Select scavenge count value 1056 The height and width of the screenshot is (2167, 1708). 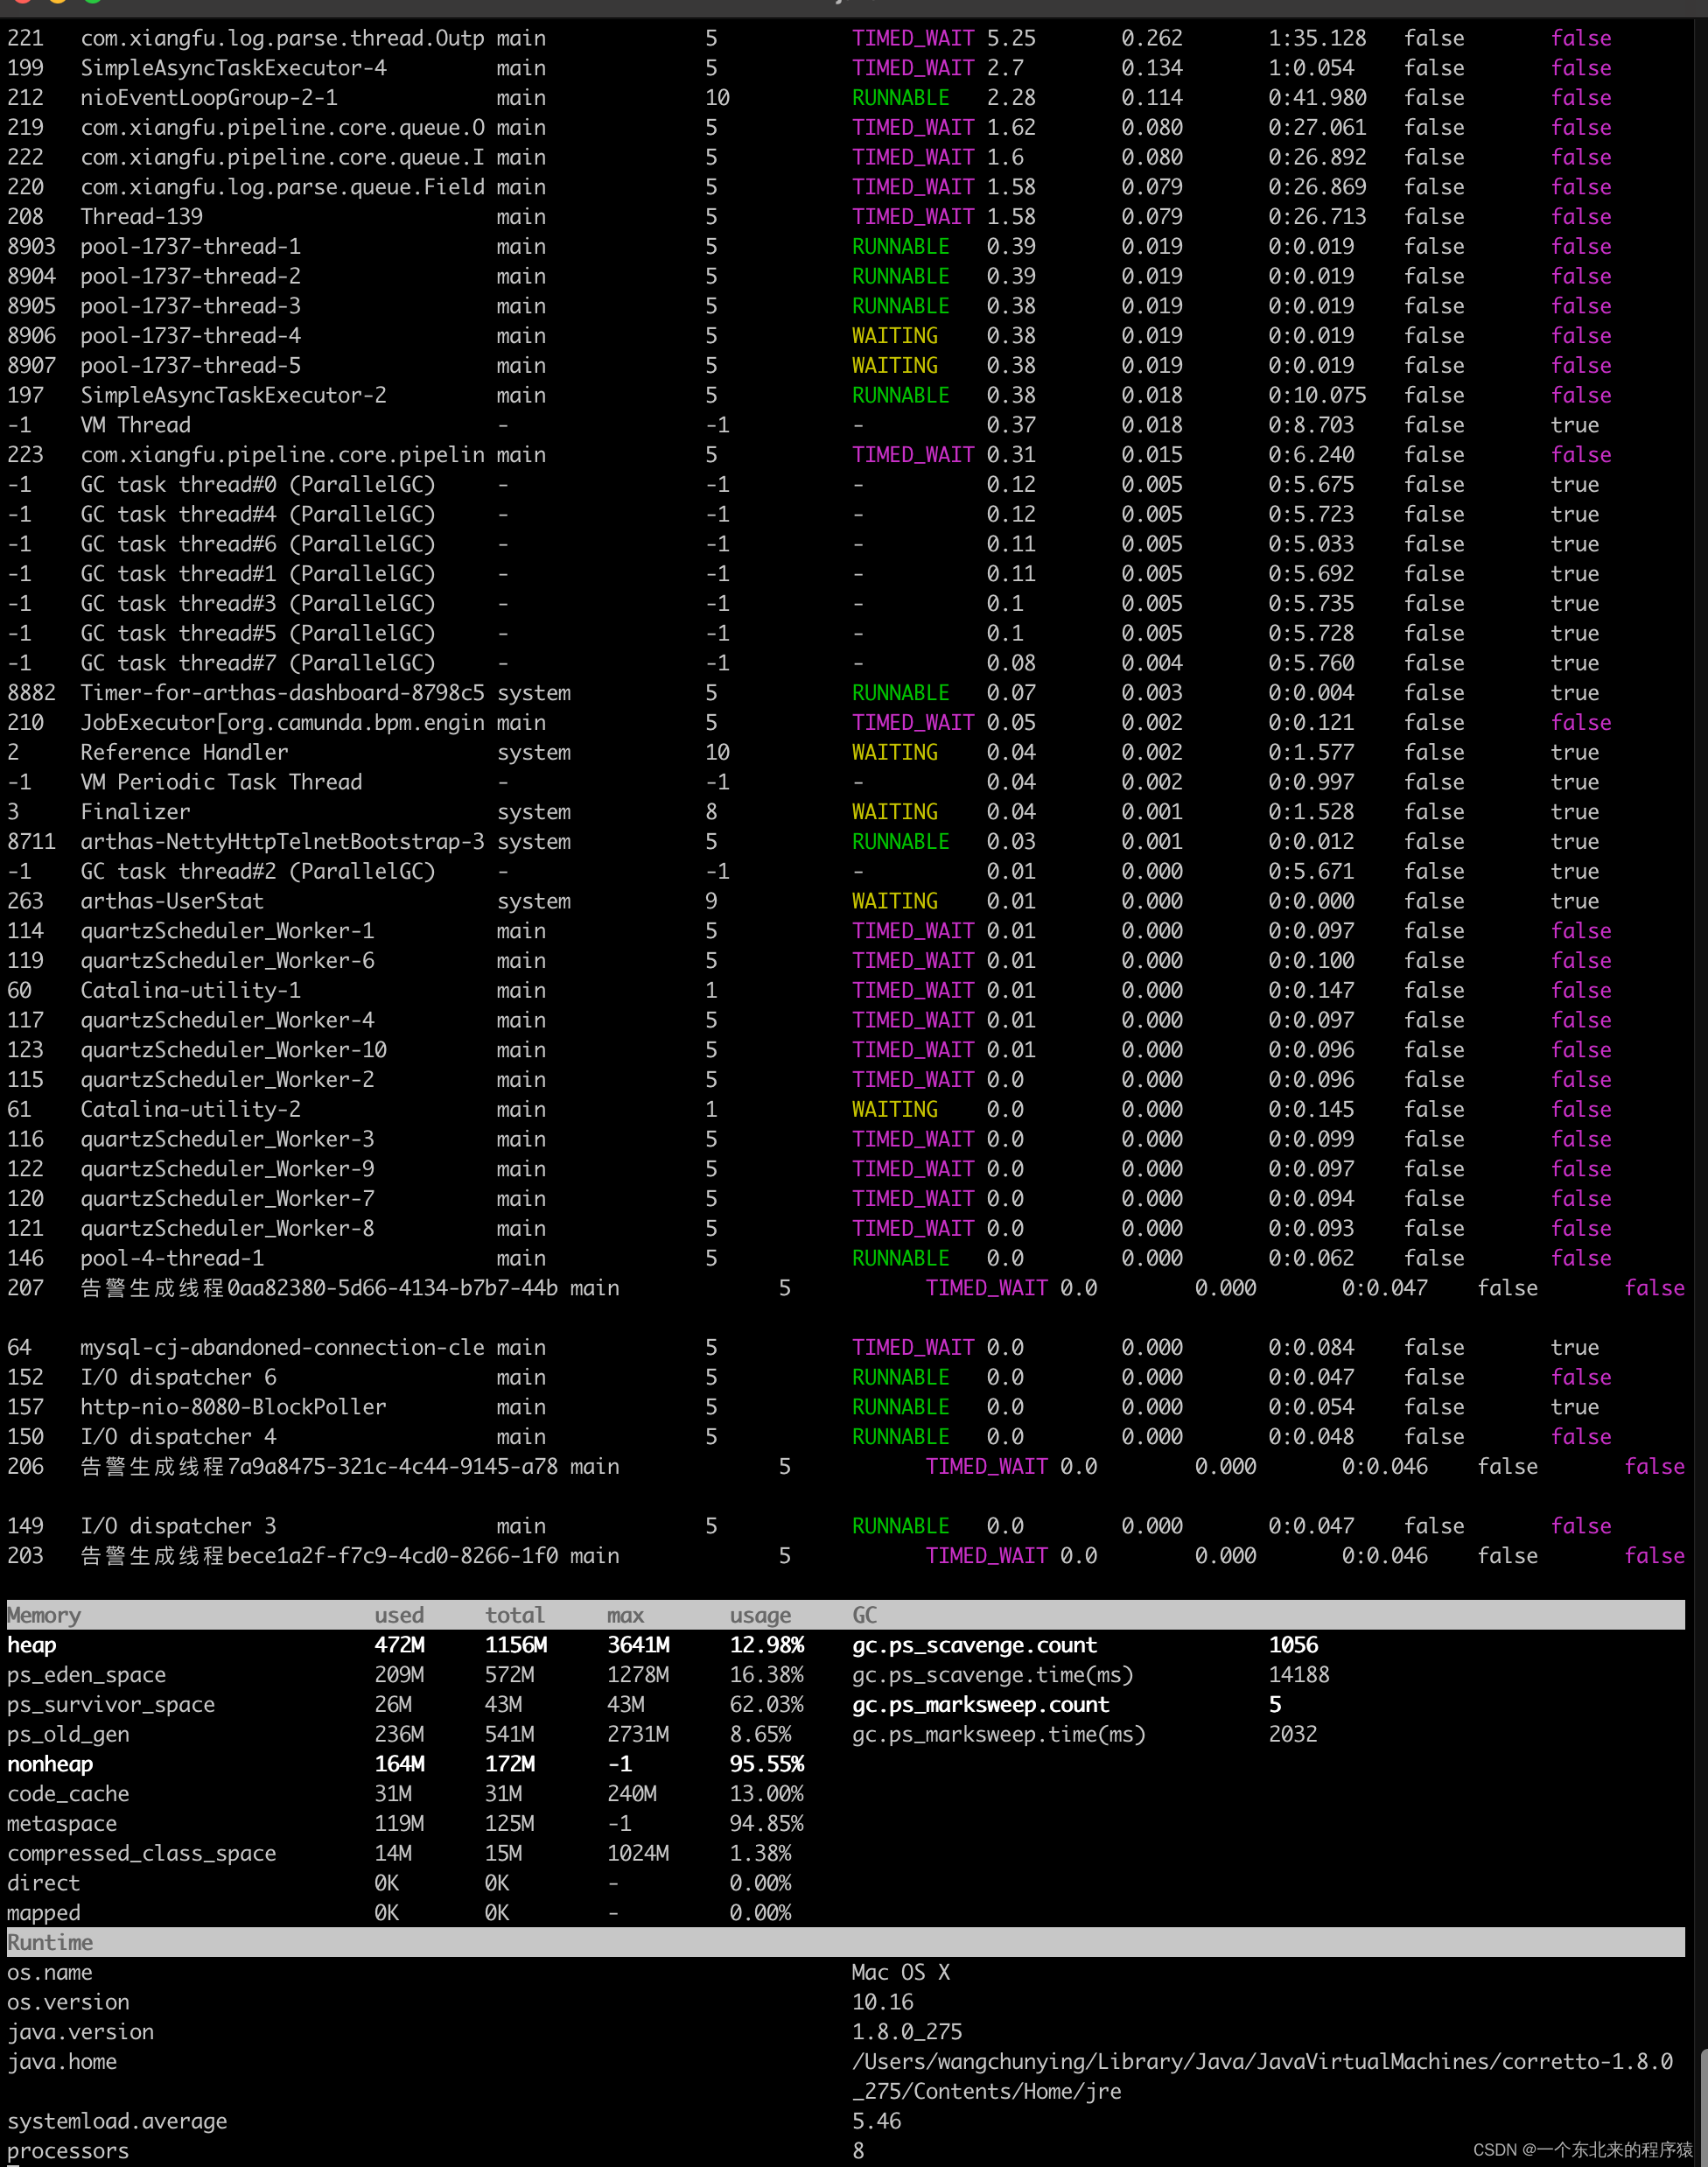1293,1645
